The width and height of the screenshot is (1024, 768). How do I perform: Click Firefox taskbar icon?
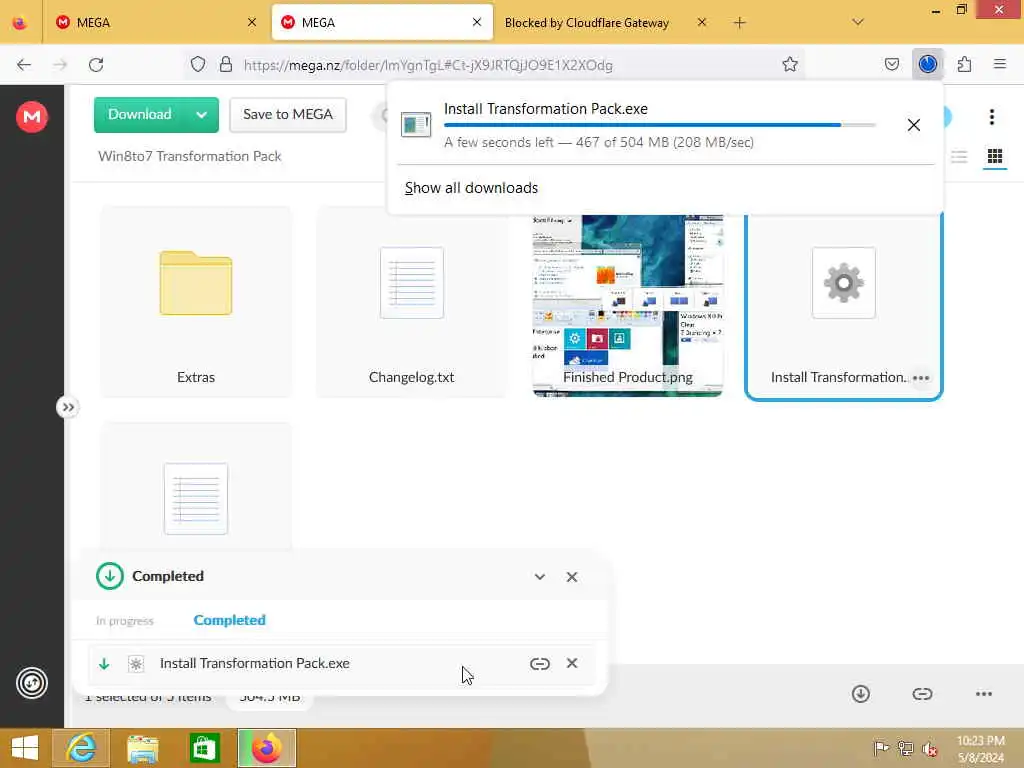click(x=267, y=748)
